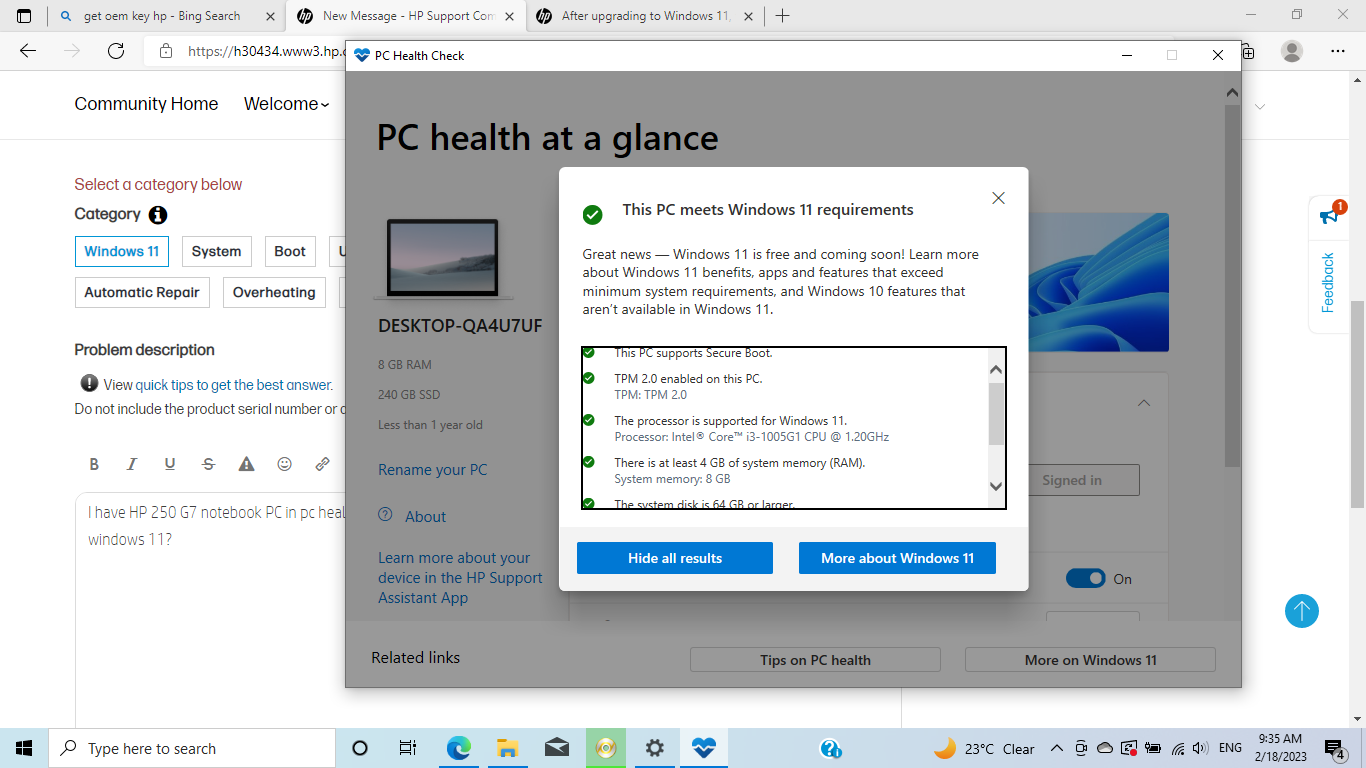1366x768 pixels.
Task: Apply underline formatting in the message editor
Action: pyautogui.click(x=170, y=464)
